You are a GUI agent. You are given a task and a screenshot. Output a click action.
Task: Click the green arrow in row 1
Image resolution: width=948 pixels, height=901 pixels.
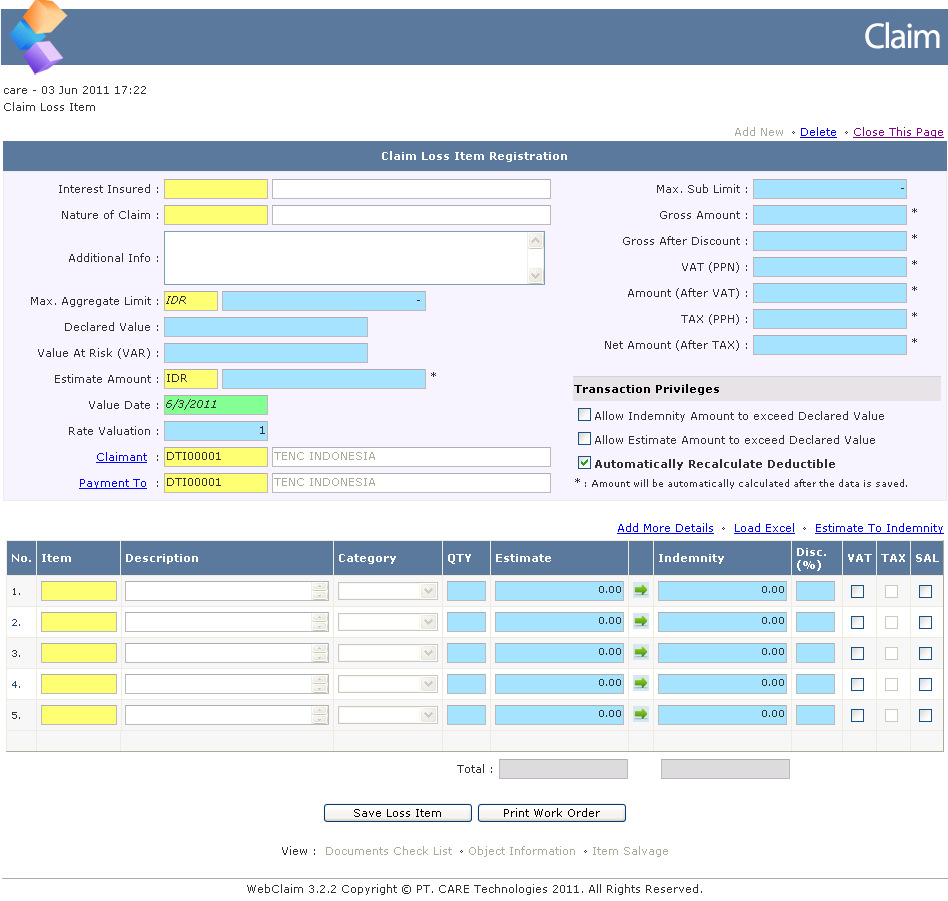[641, 591]
